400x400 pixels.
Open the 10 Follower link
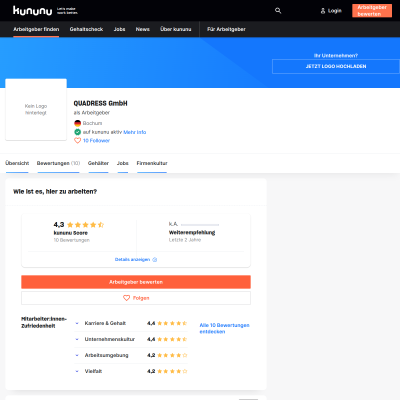[96, 141]
